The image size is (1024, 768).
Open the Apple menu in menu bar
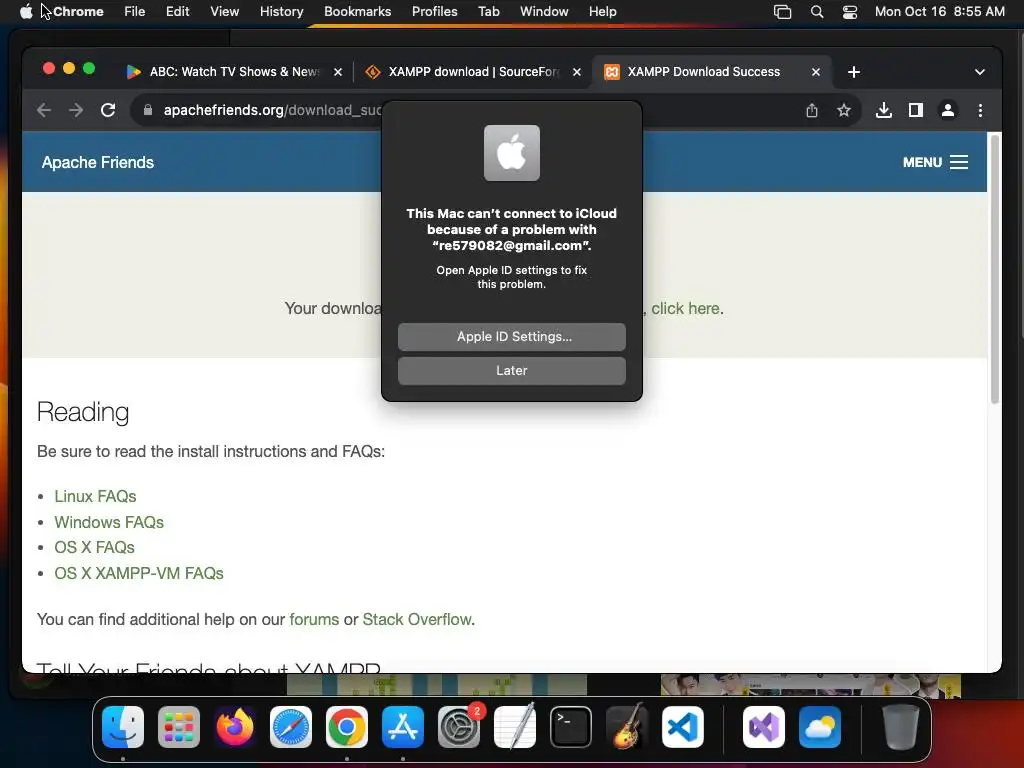[26, 11]
